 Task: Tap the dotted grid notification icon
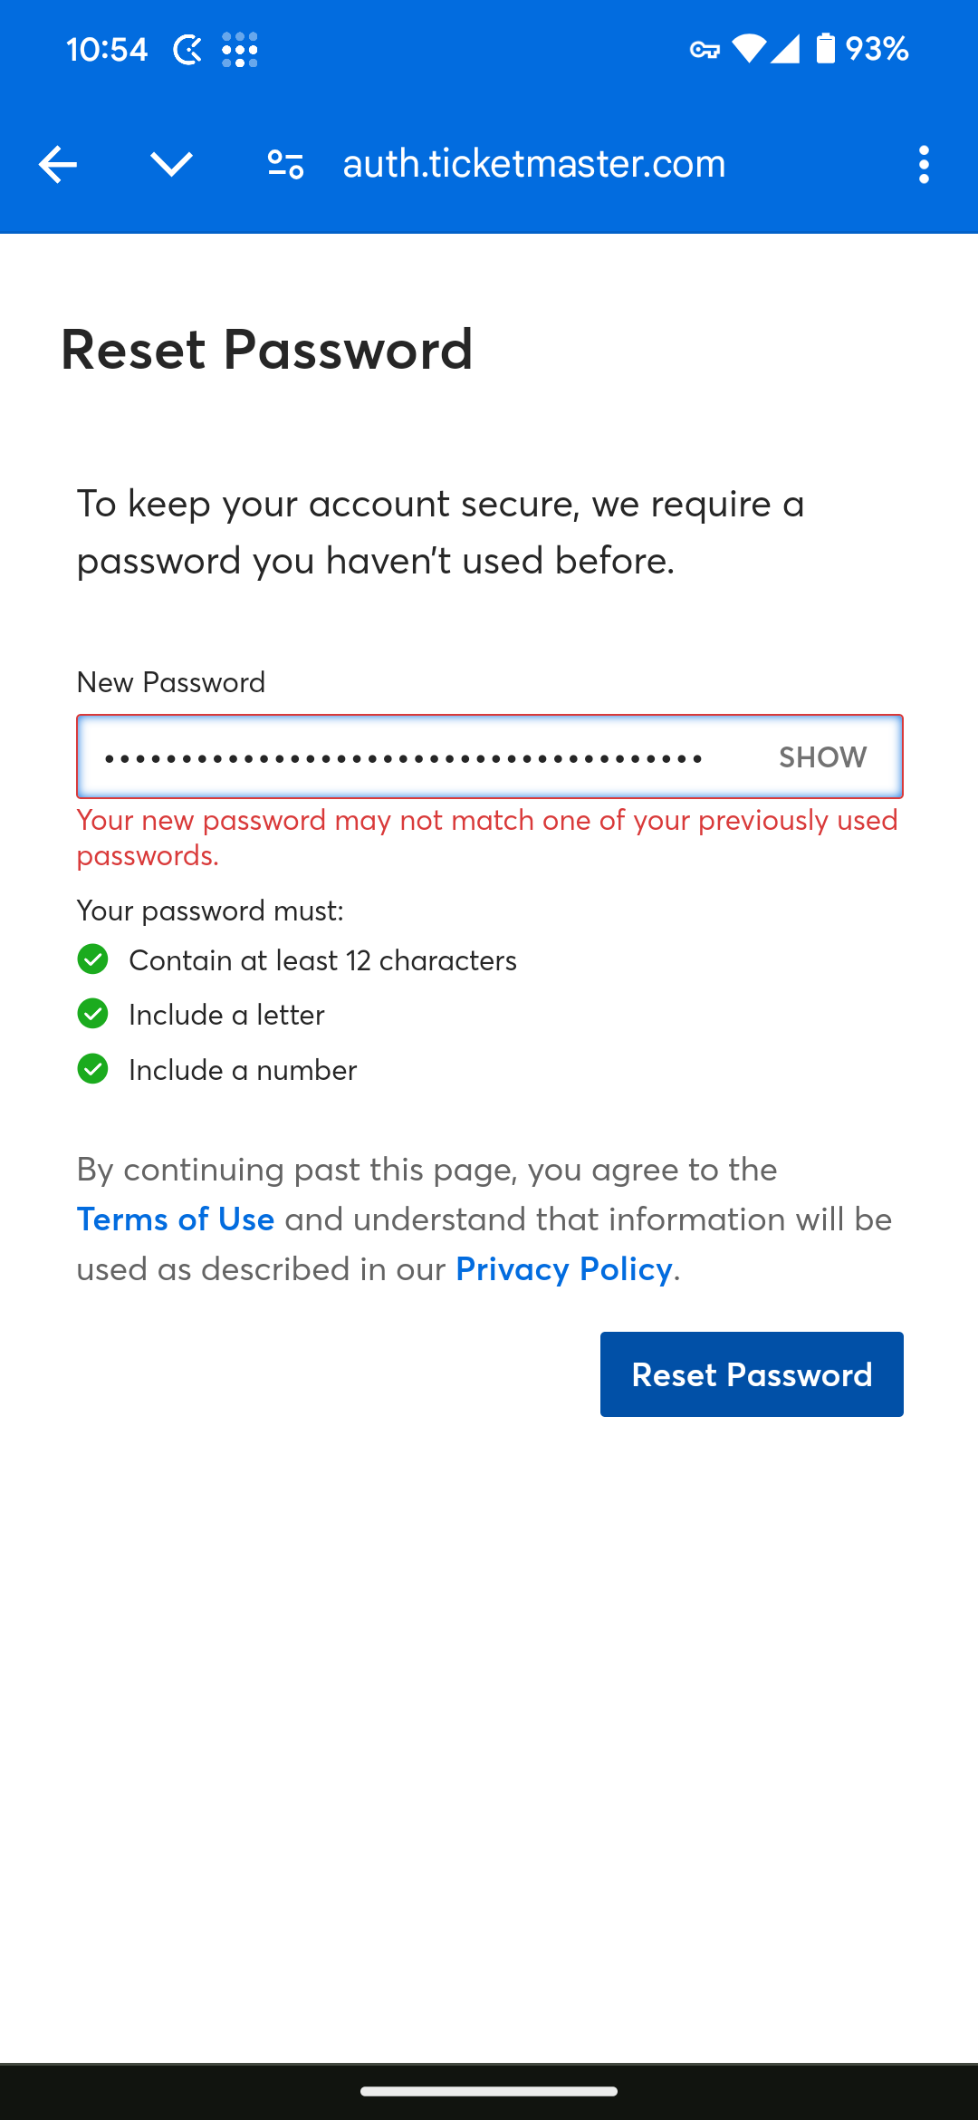pos(240,49)
